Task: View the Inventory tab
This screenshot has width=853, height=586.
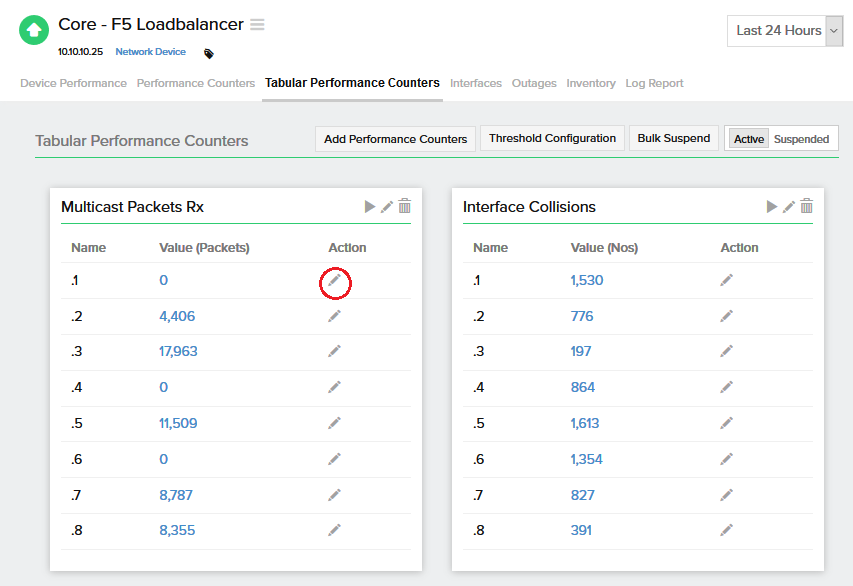Action: pos(591,83)
